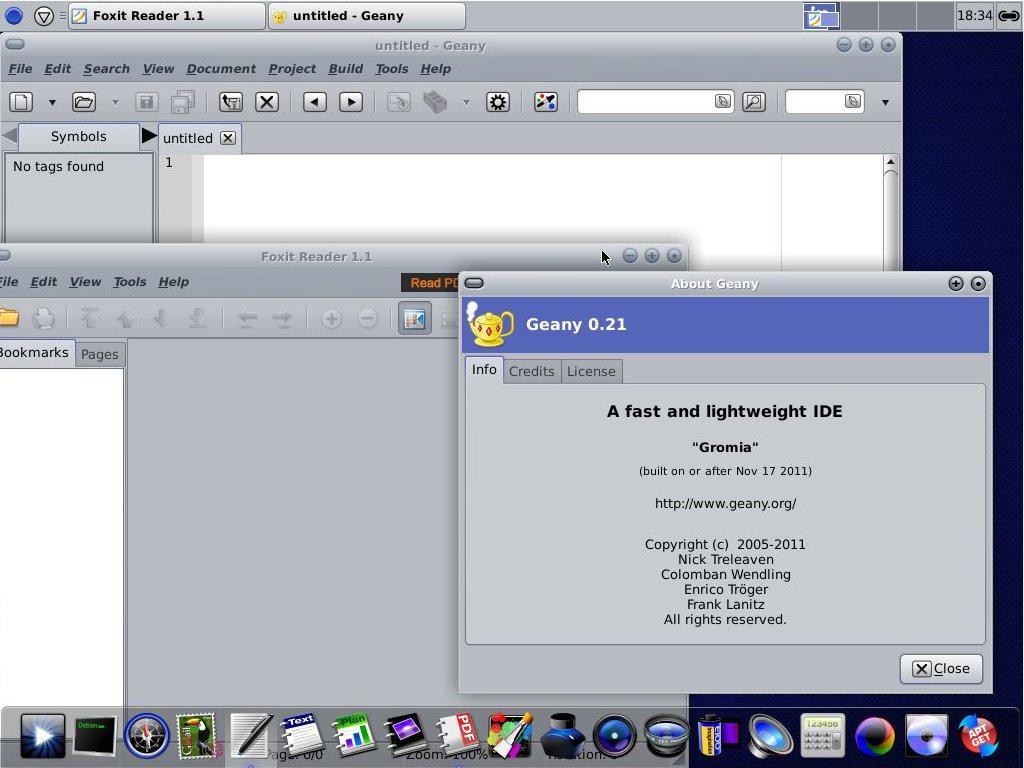Click the go-to-line input field in Geany
The height and width of the screenshot is (768, 1024).
tap(825, 101)
